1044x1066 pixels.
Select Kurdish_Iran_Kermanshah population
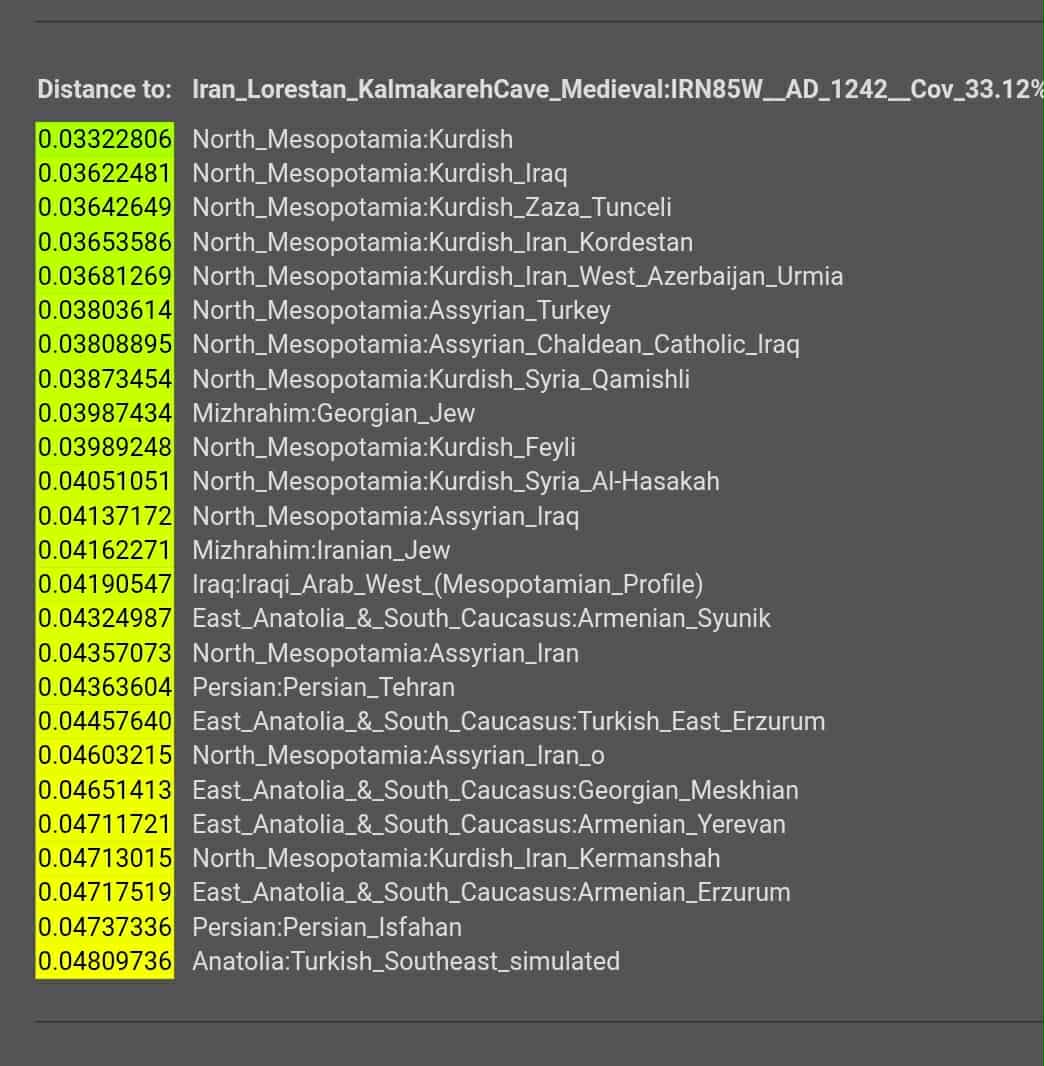457,858
